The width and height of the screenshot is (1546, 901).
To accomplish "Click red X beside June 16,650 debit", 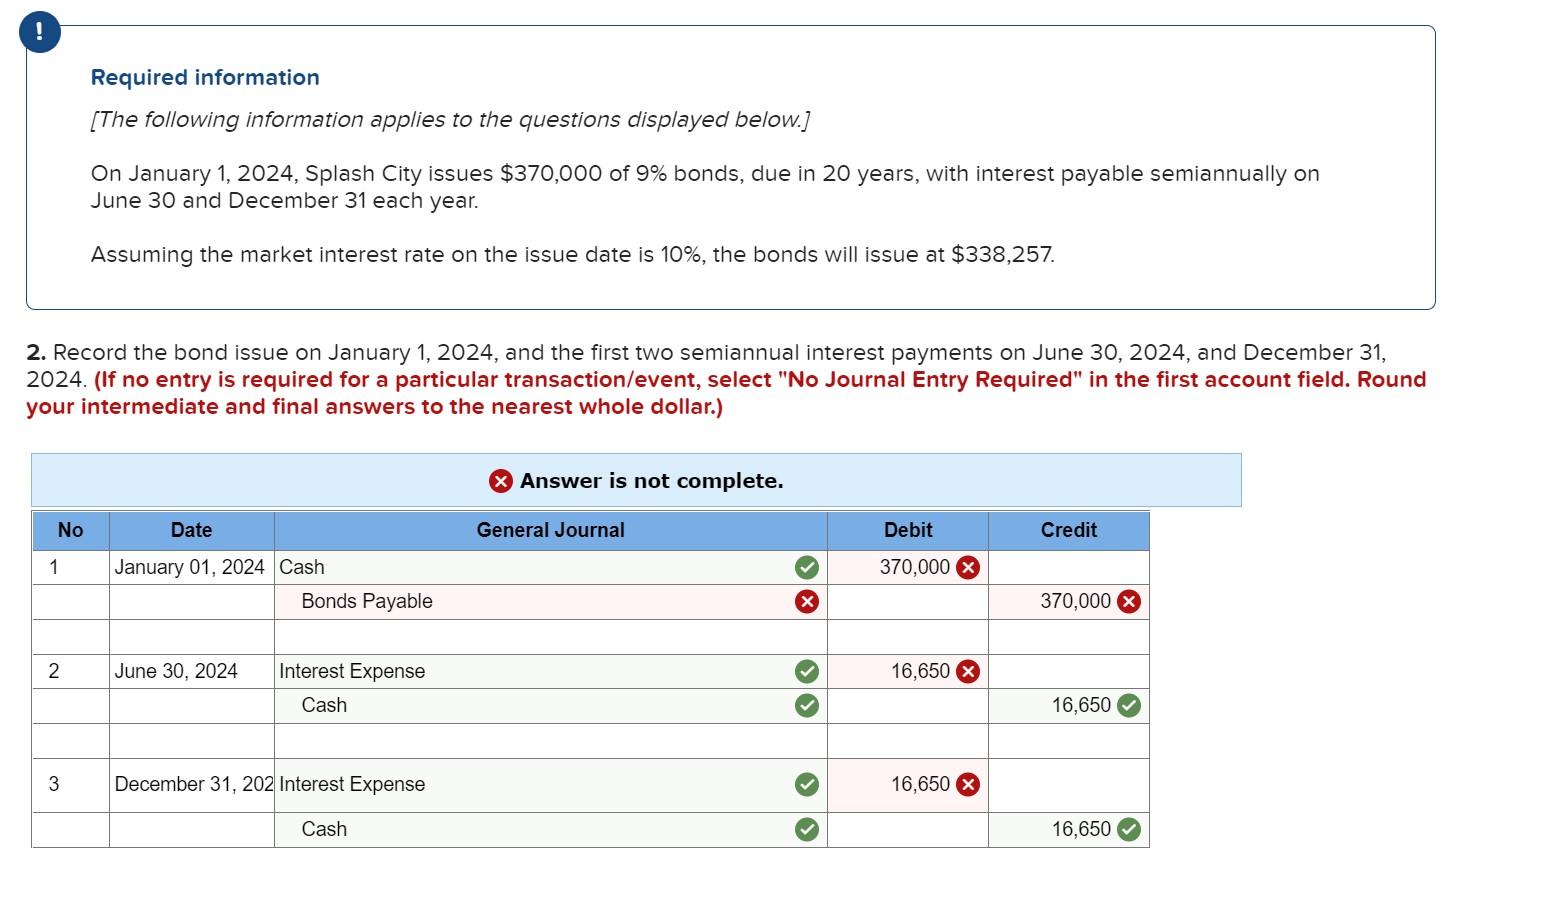I will point(967,671).
